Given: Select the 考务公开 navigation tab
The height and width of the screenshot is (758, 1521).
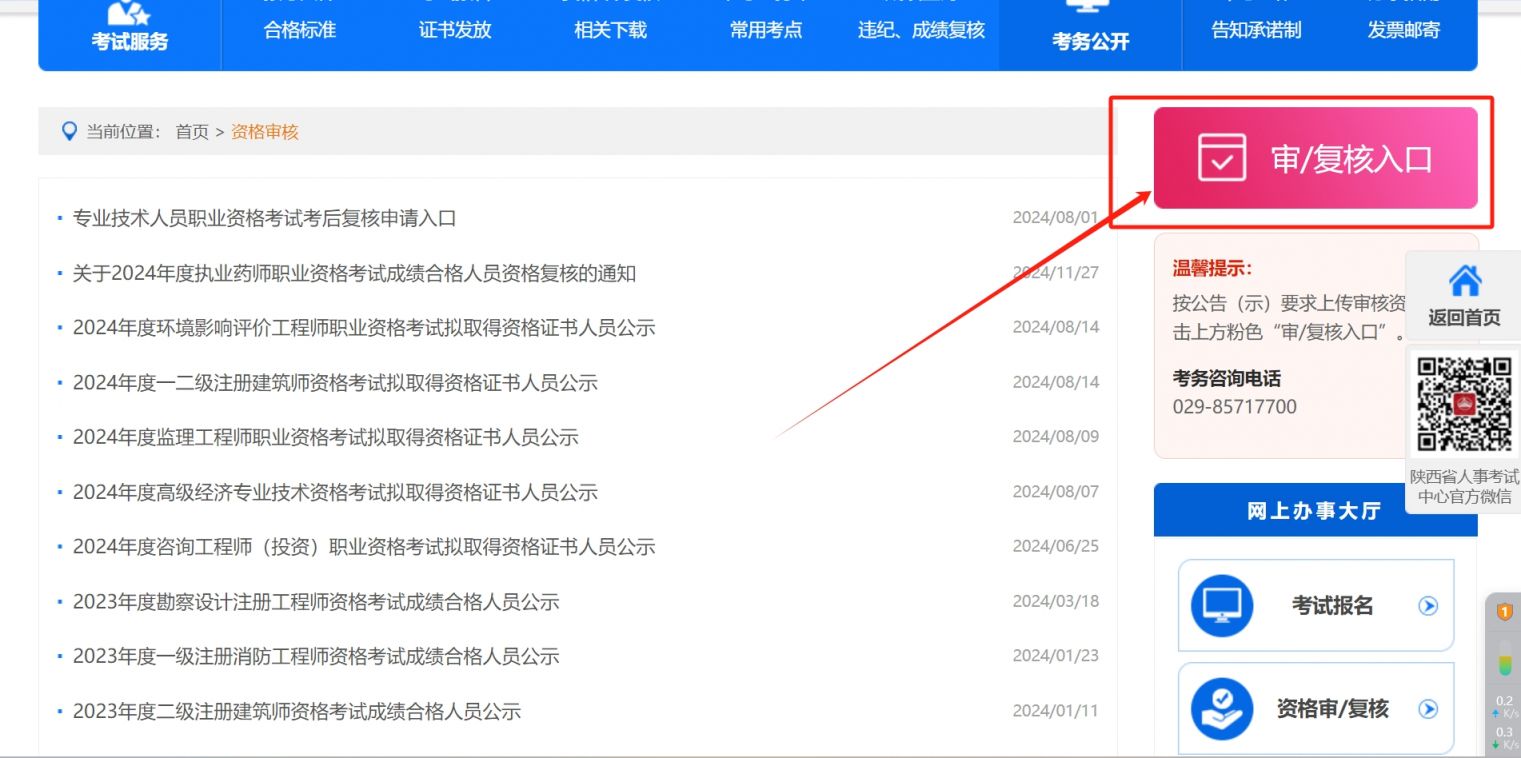Looking at the screenshot, I should point(1090,35).
